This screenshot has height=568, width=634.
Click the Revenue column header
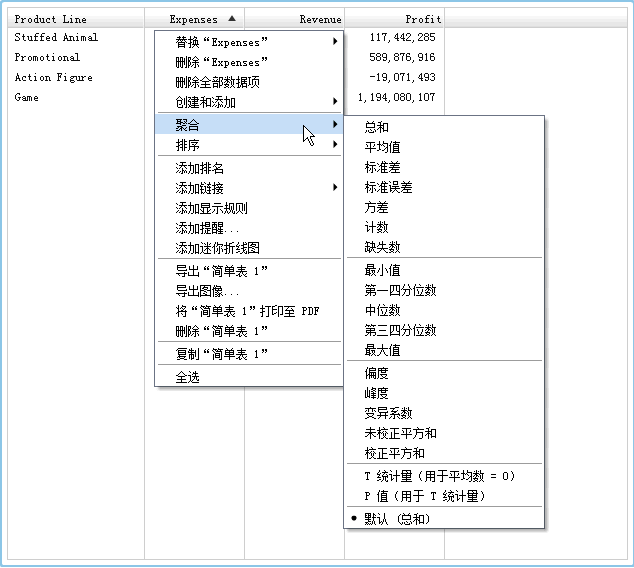point(294,19)
